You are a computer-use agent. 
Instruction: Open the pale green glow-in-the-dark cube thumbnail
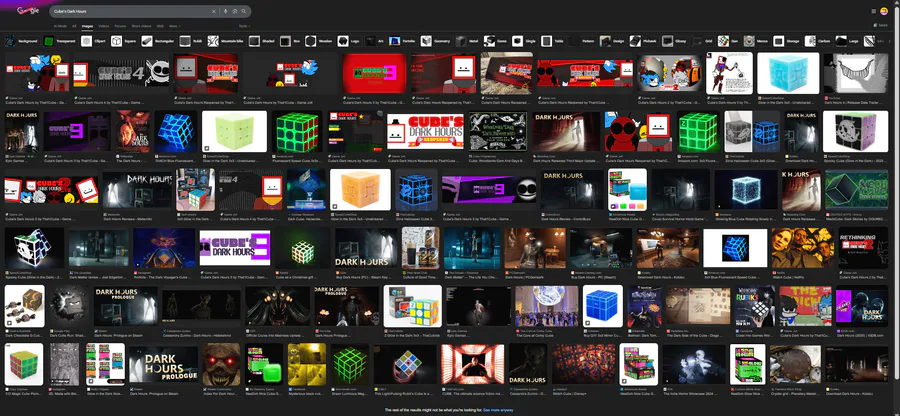(234, 131)
